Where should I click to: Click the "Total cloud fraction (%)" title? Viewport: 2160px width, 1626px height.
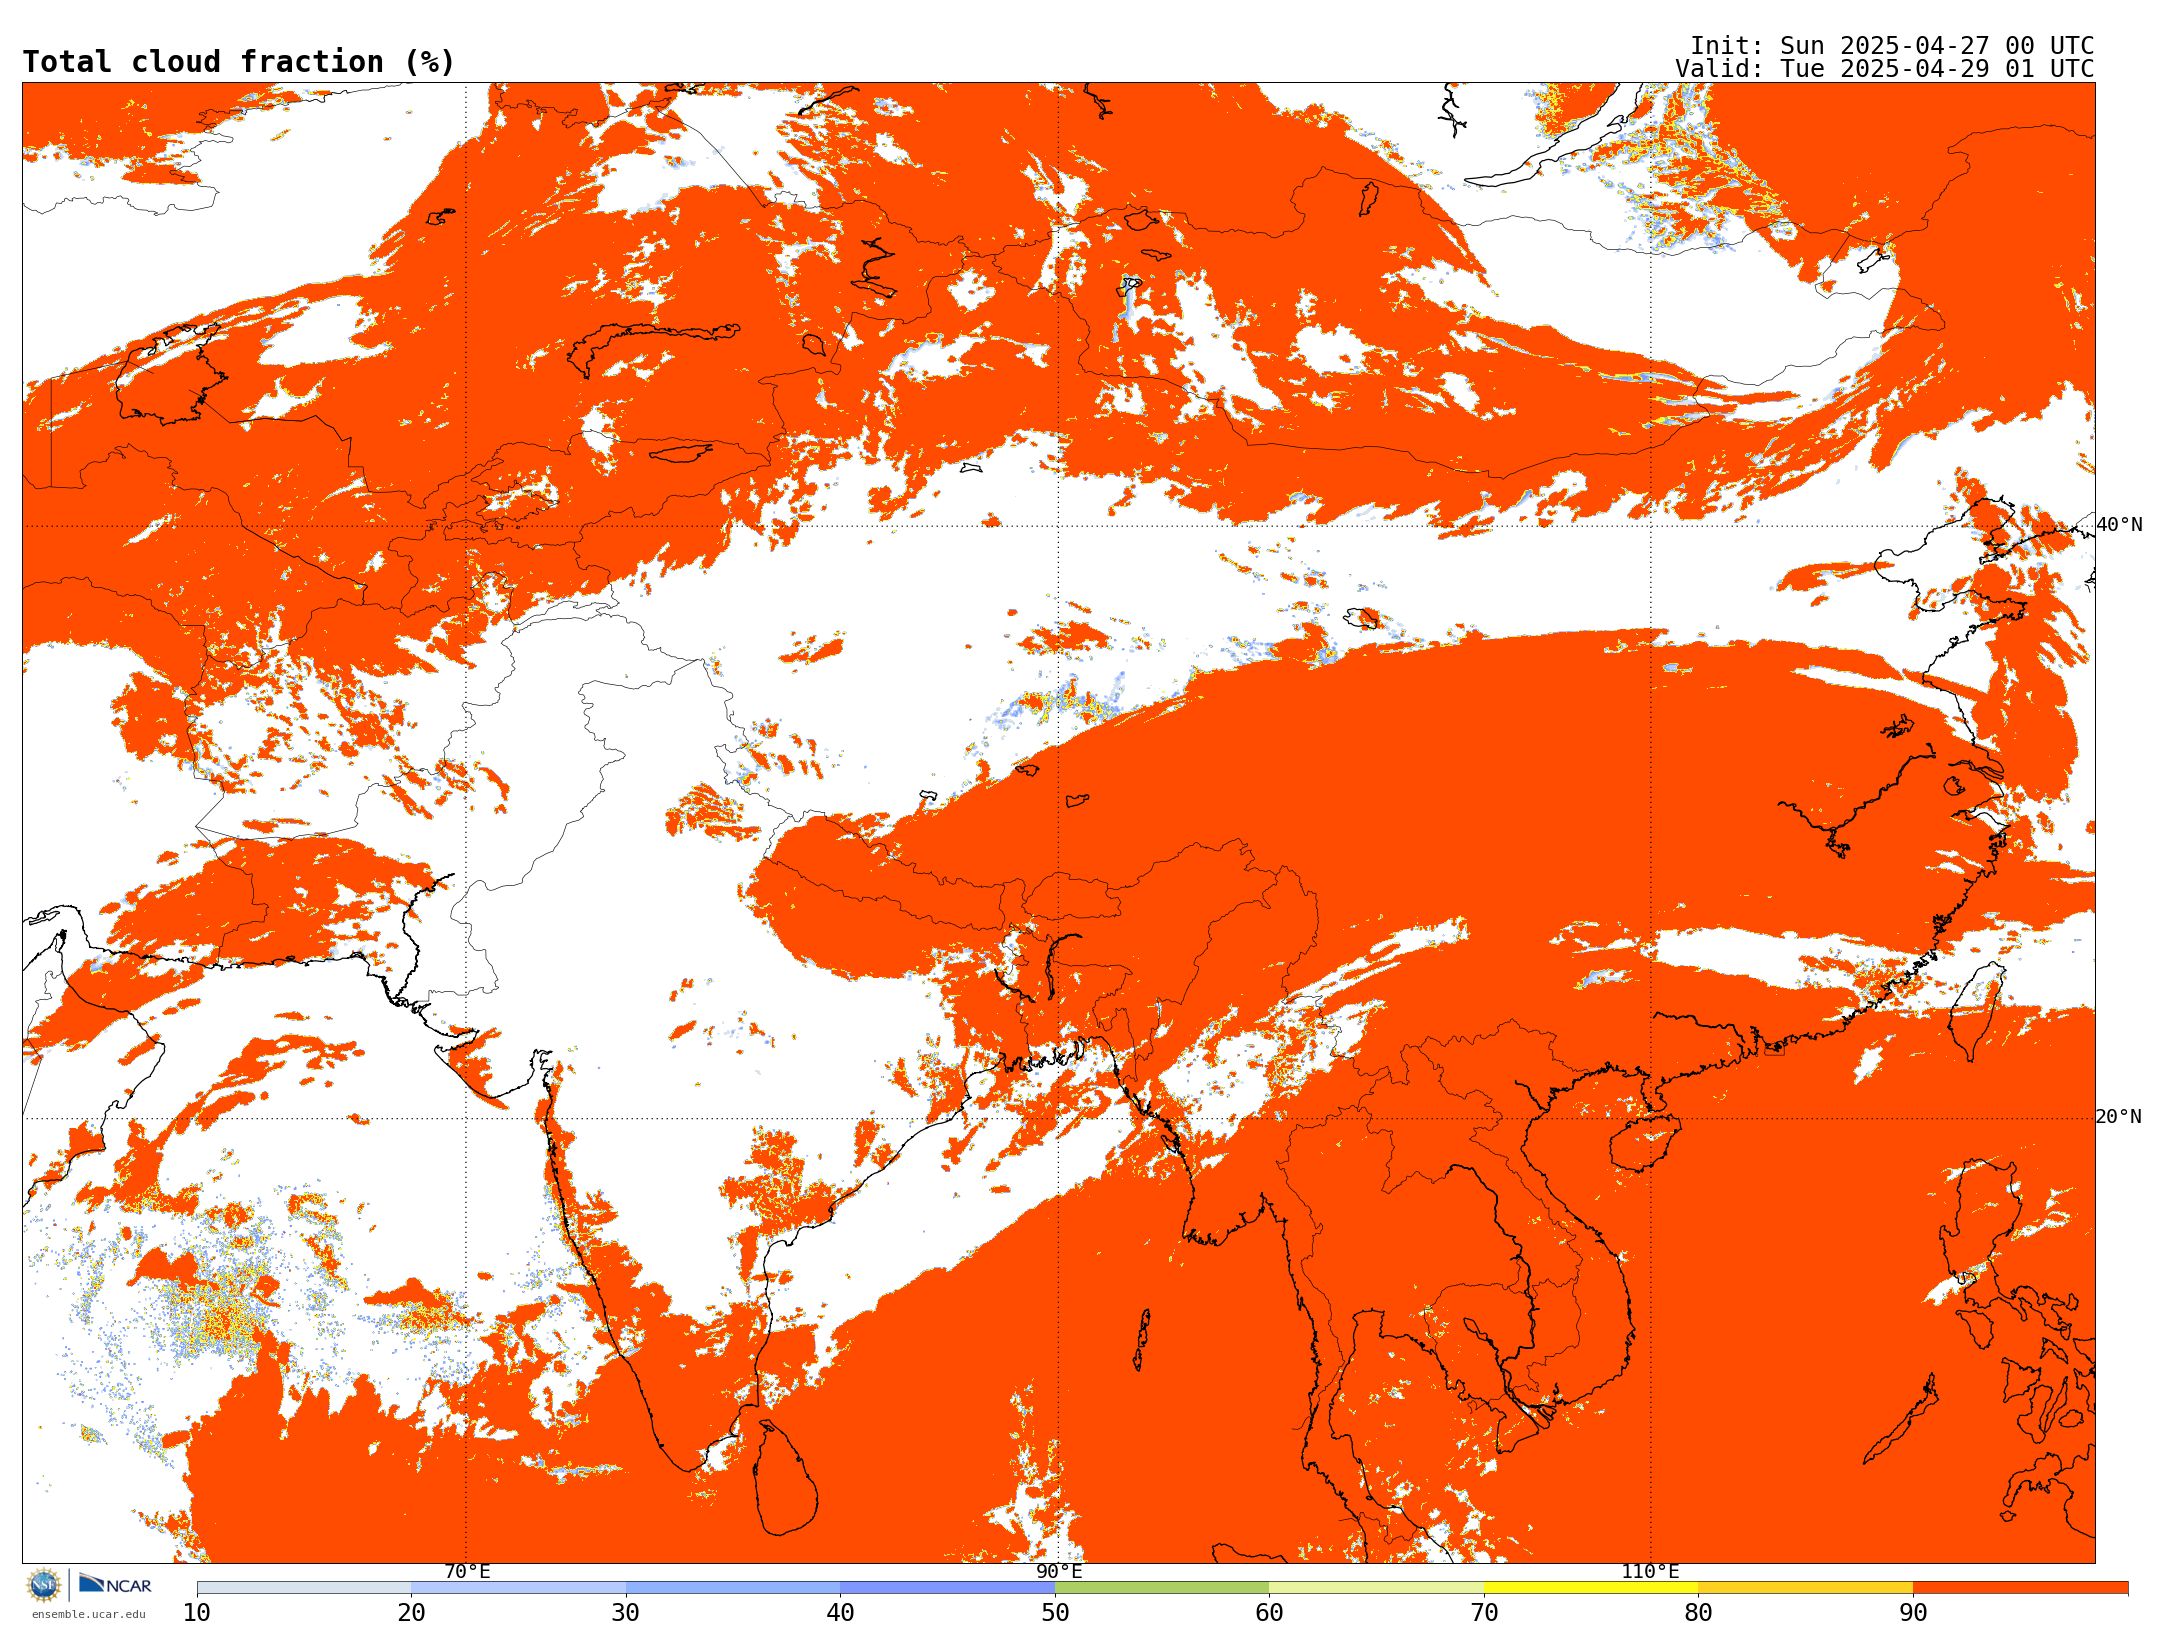click(x=238, y=62)
